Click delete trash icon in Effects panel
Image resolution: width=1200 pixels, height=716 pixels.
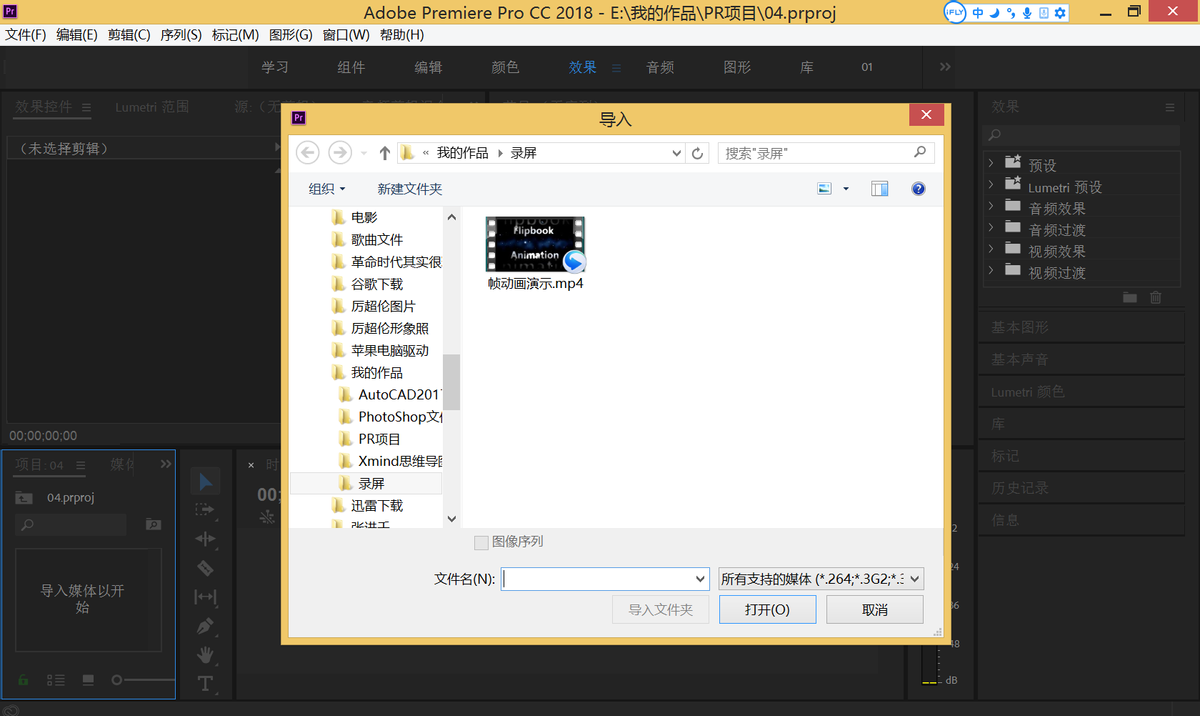tap(1156, 297)
